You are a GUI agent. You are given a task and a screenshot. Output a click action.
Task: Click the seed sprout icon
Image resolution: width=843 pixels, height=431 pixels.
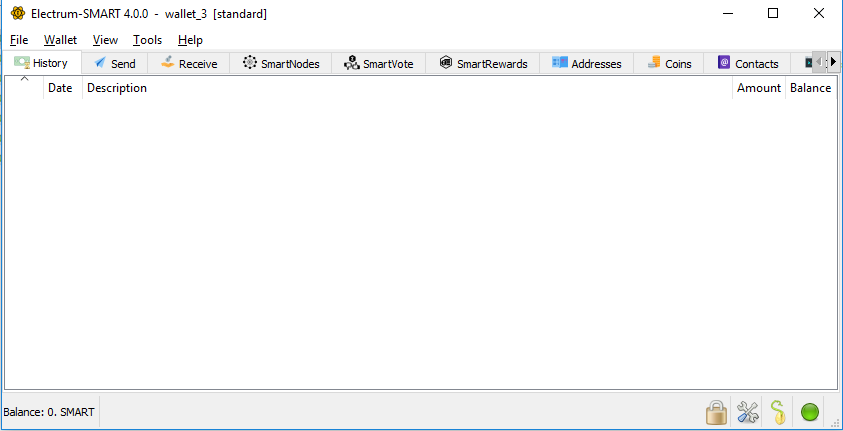778,412
